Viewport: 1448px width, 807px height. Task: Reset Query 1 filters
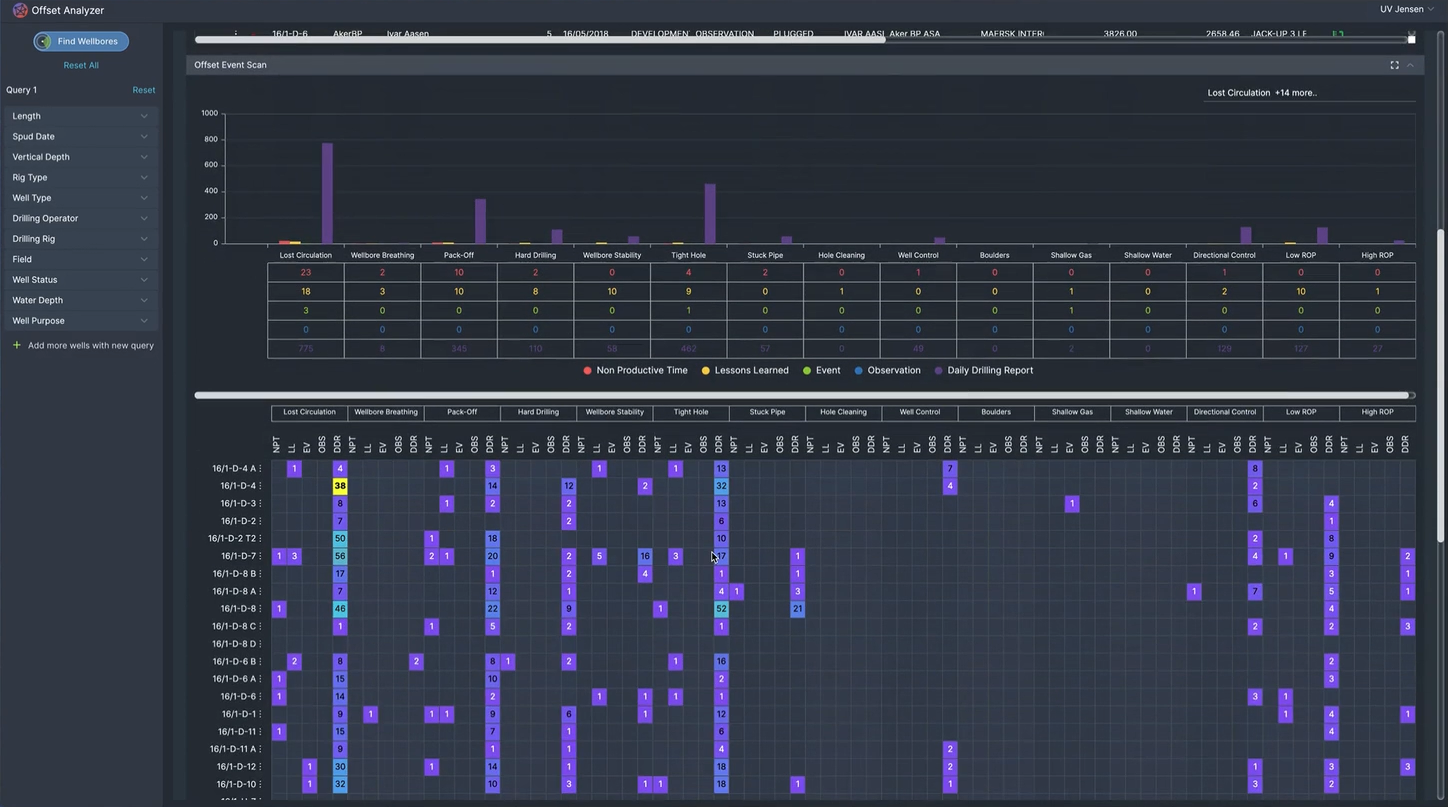(x=144, y=90)
